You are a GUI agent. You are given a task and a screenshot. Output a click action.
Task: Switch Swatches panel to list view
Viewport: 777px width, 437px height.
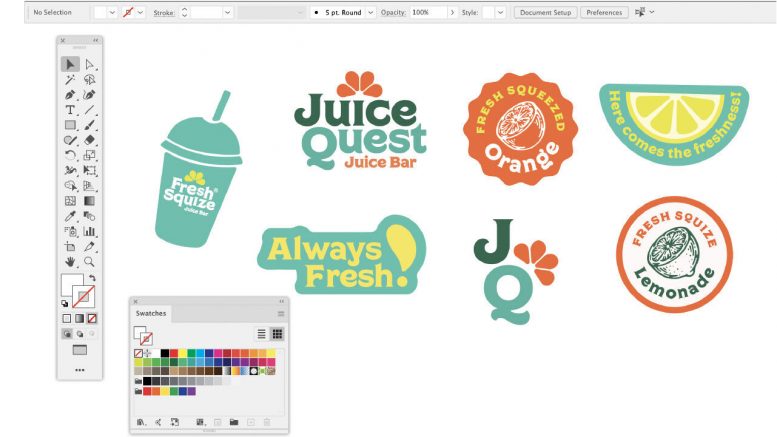click(261, 334)
